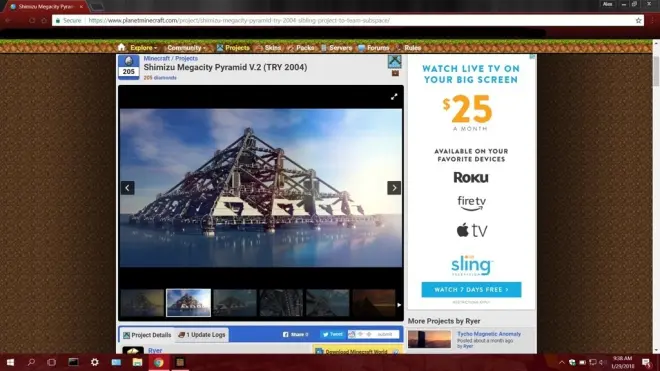Click the crossed pickaxe icon beside title
Screen dimensions: 660x371
[394, 61]
